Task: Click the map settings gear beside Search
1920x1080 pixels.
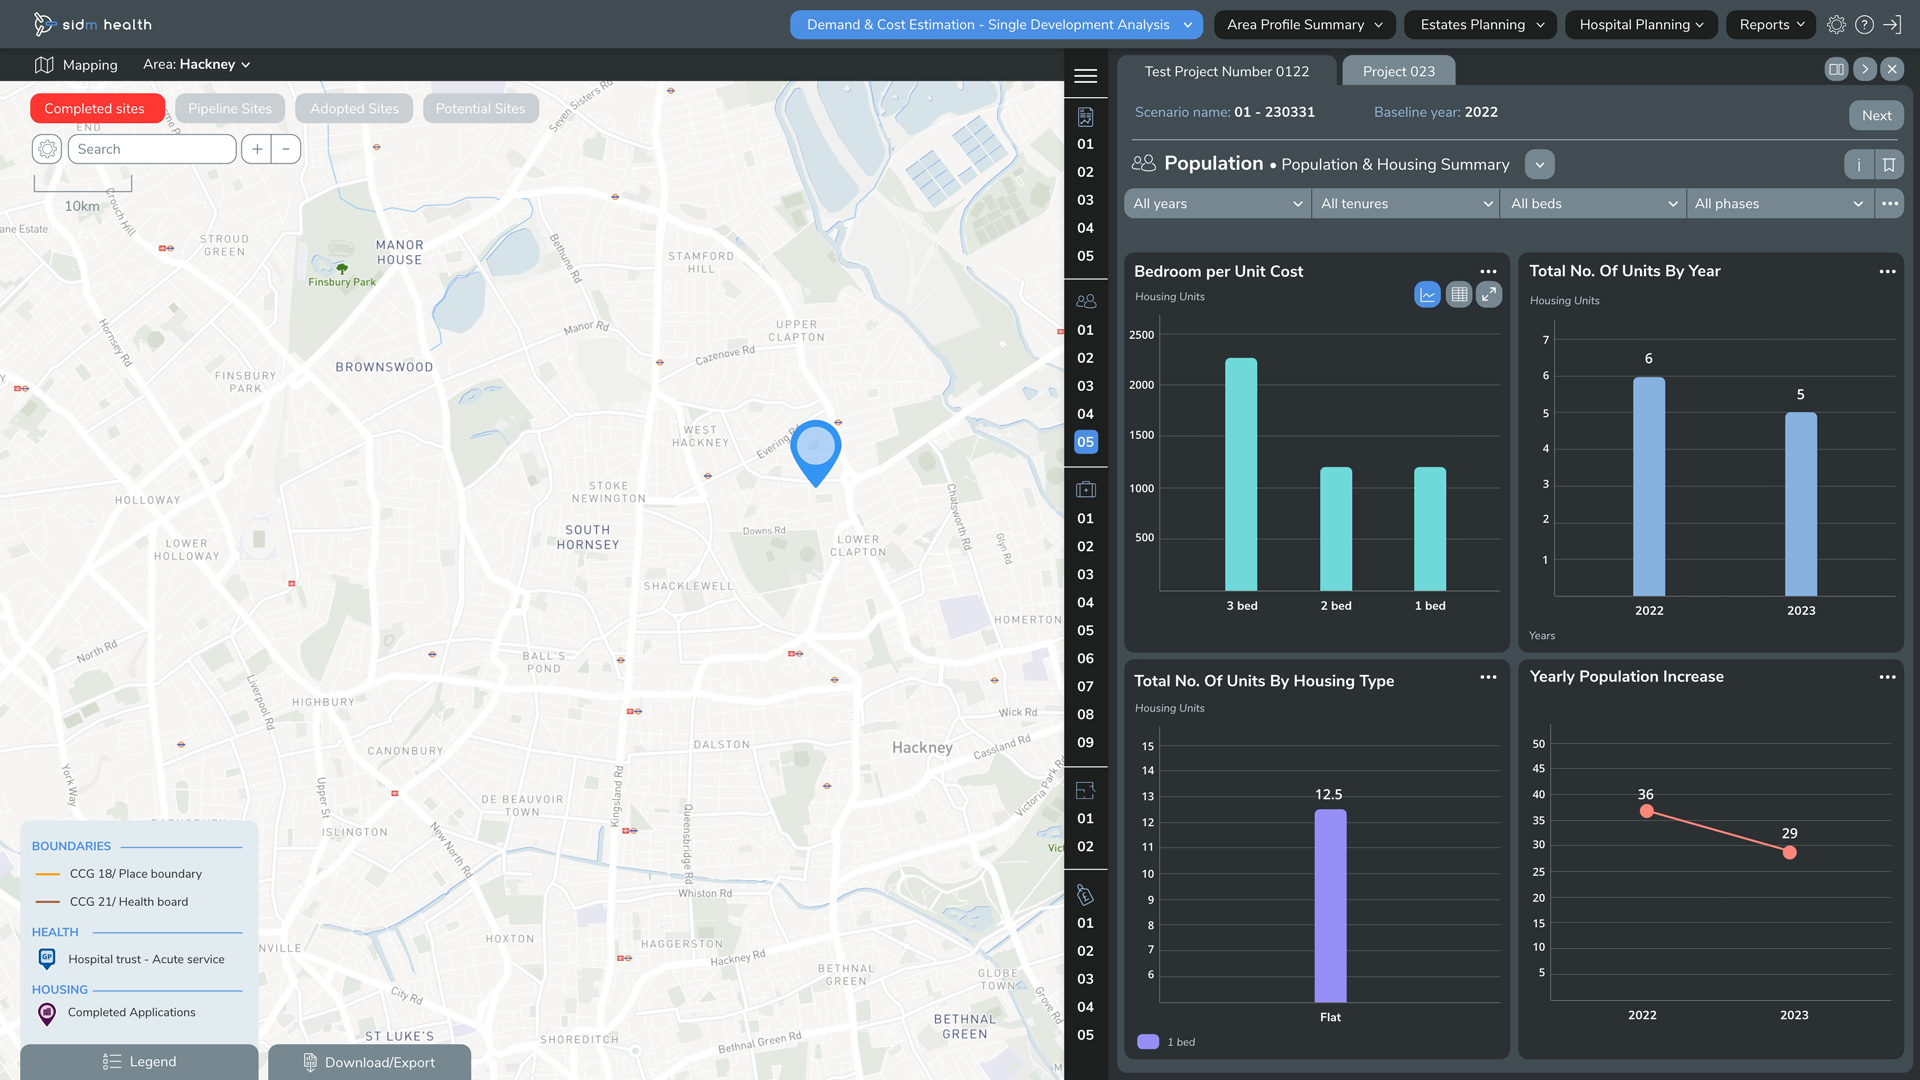Action: coord(47,149)
